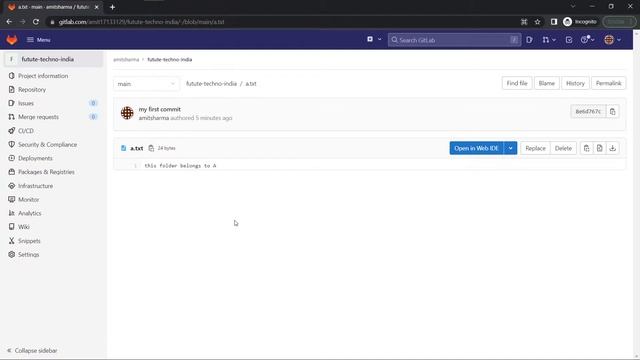The image size is (640, 360).
Task: Download the a.txt file
Action: [612, 148]
